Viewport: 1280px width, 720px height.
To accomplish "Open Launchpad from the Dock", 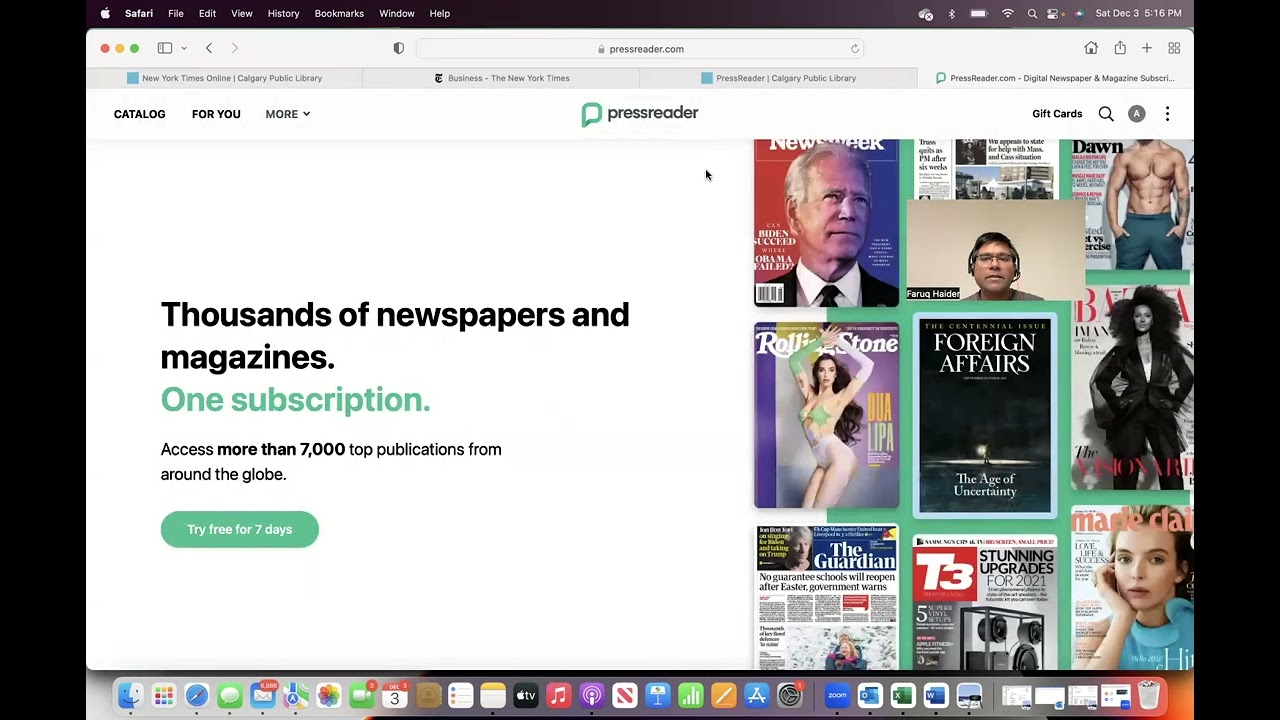I will pos(164,695).
